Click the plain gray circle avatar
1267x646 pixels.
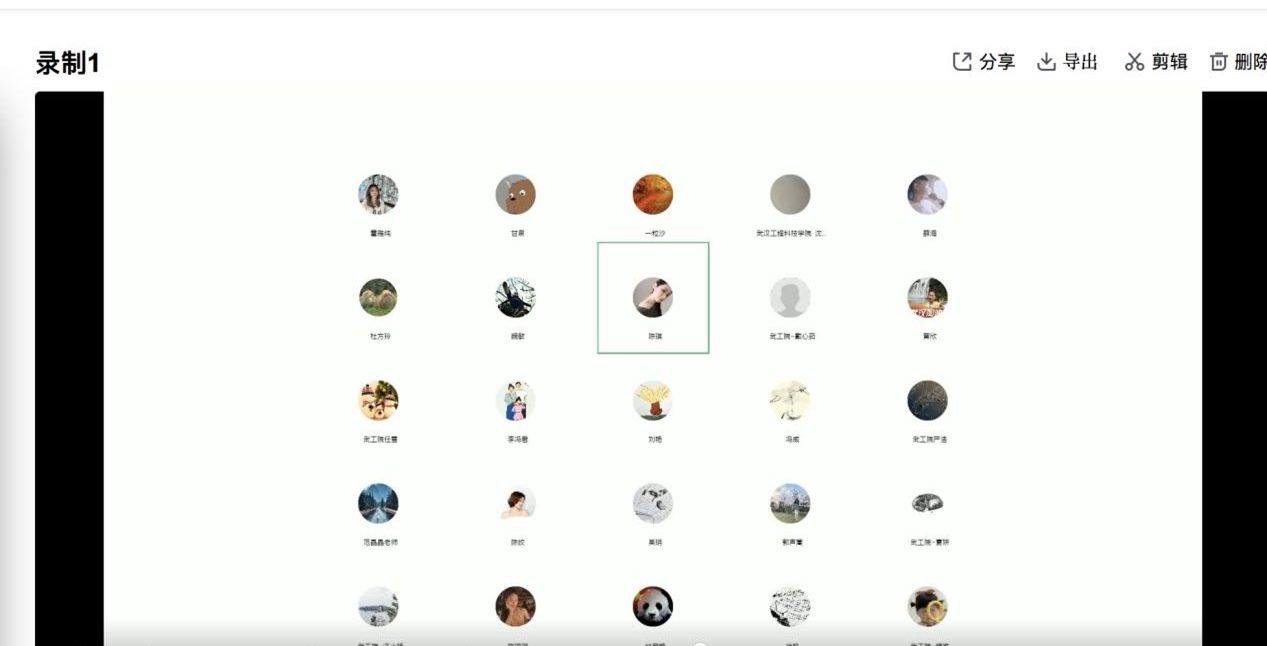click(790, 194)
